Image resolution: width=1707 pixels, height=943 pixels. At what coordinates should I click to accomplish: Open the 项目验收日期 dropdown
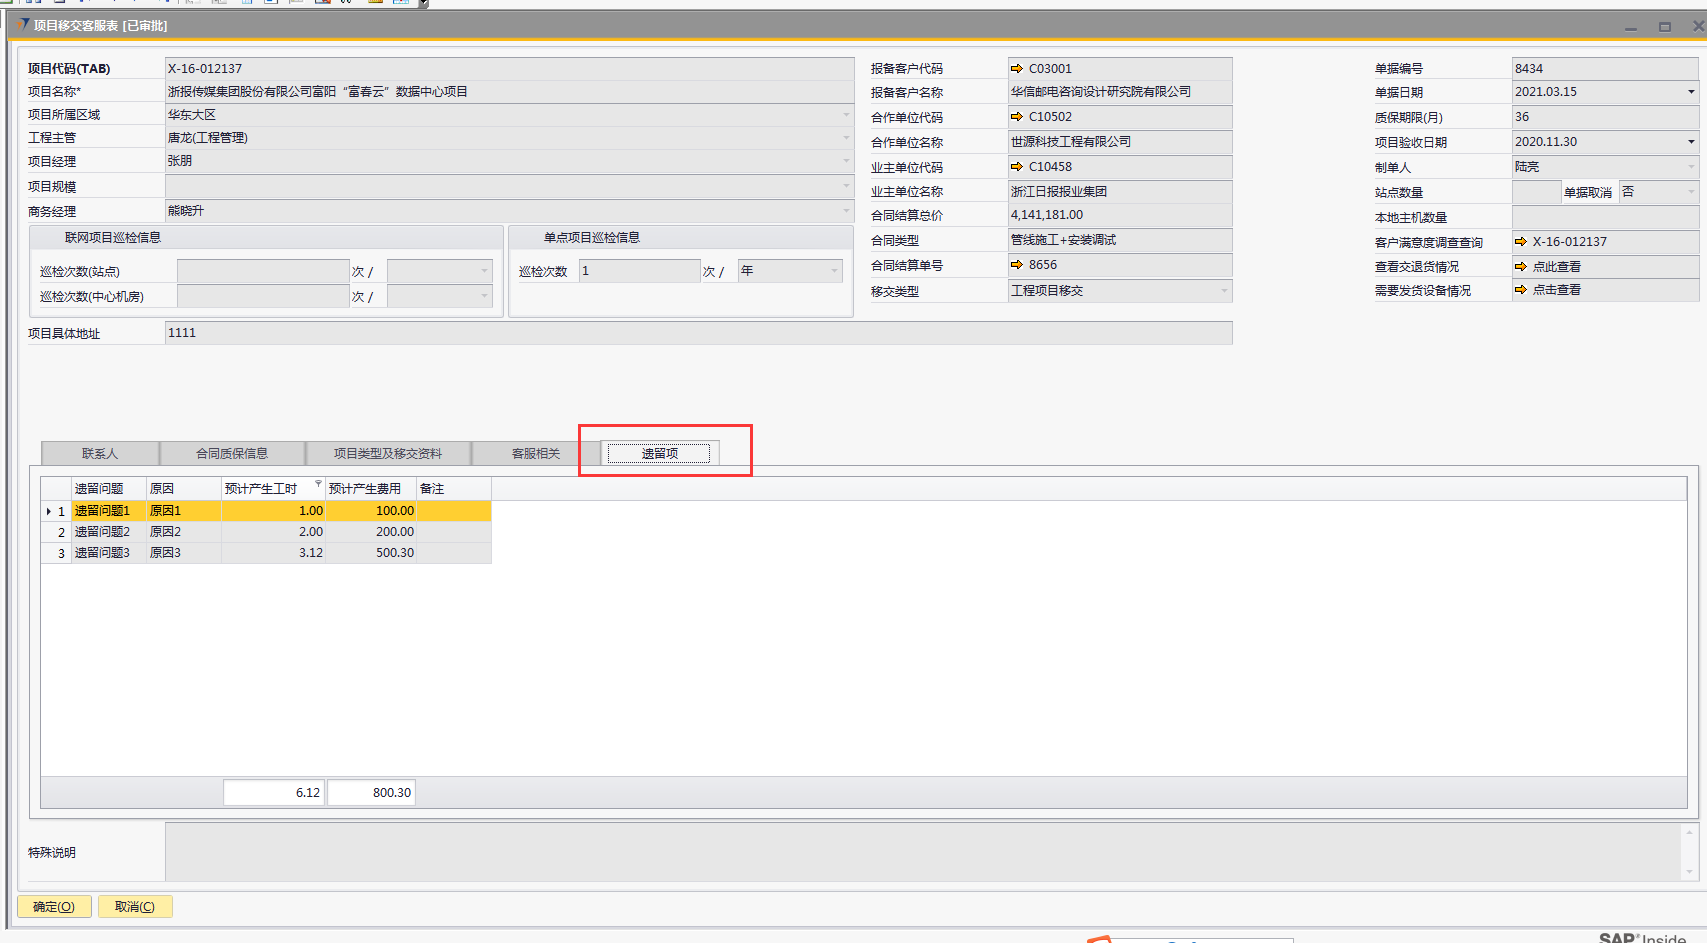pyautogui.click(x=1691, y=142)
